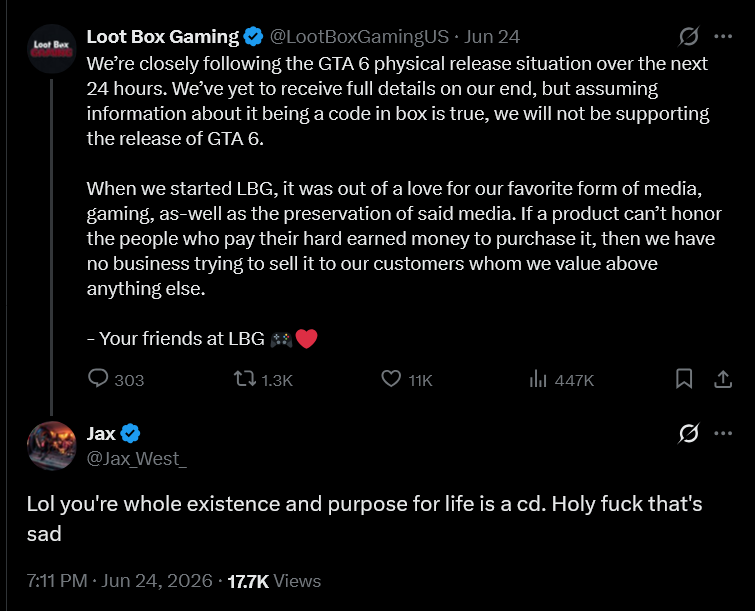
Task: Repost the Loot Box Gaming tweet
Action: [x=245, y=379]
